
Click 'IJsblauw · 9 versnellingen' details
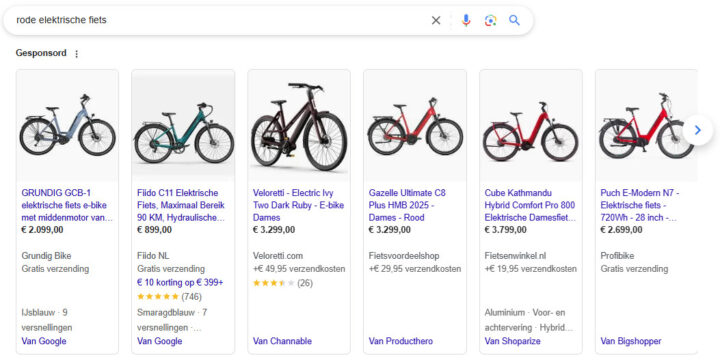point(47,320)
